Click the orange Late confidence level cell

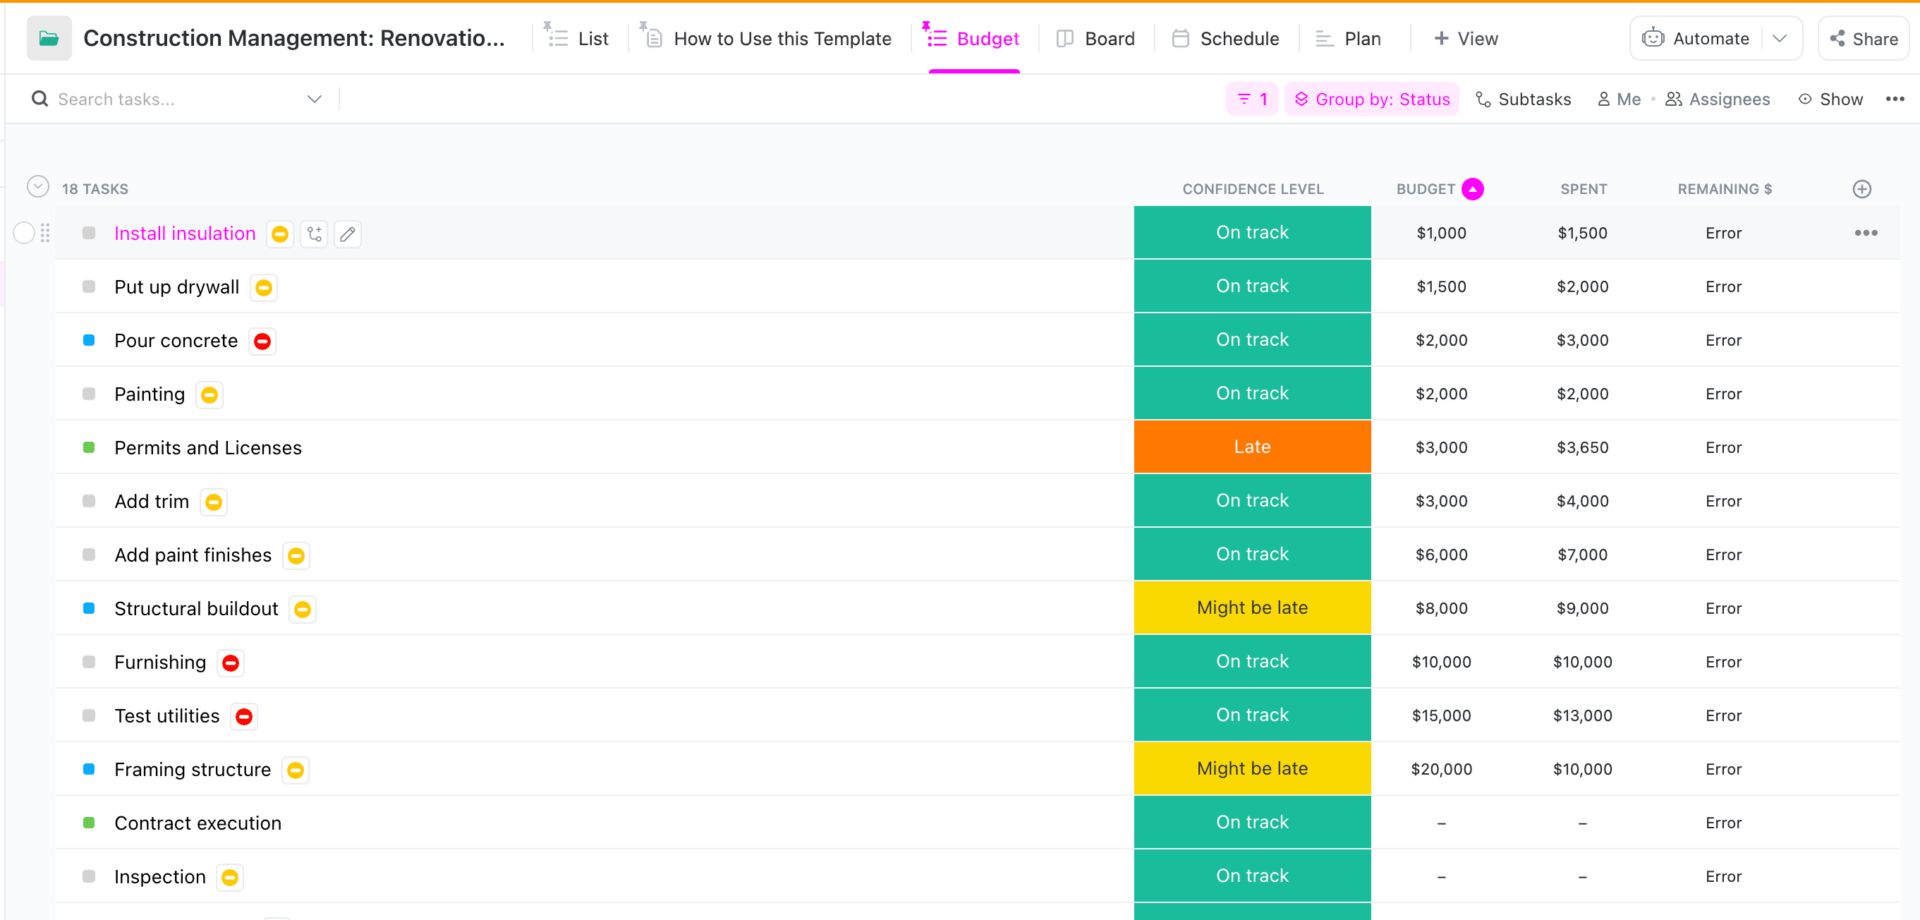point(1252,447)
